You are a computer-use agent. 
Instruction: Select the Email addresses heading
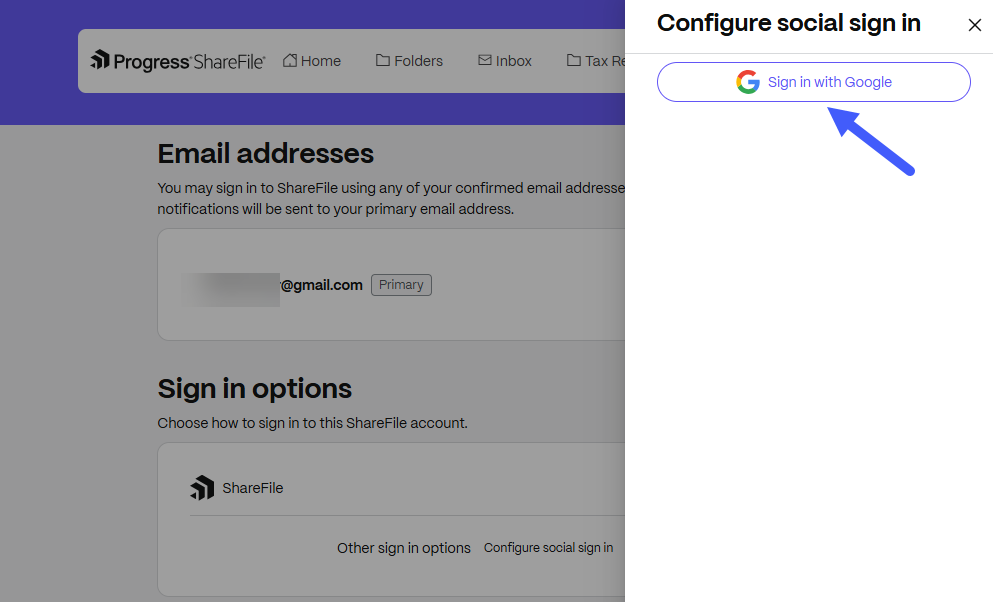tap(265, 153)
